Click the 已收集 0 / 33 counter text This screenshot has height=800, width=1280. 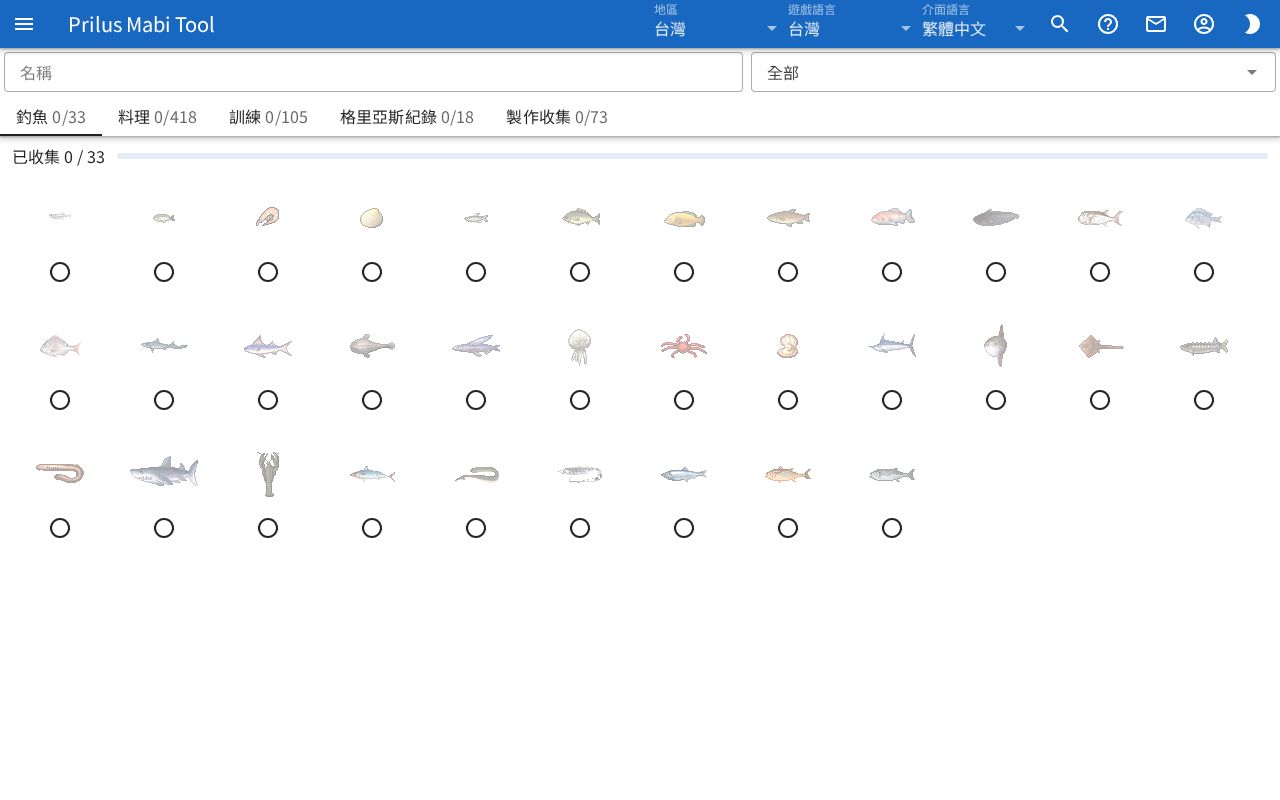click(58, 157)
